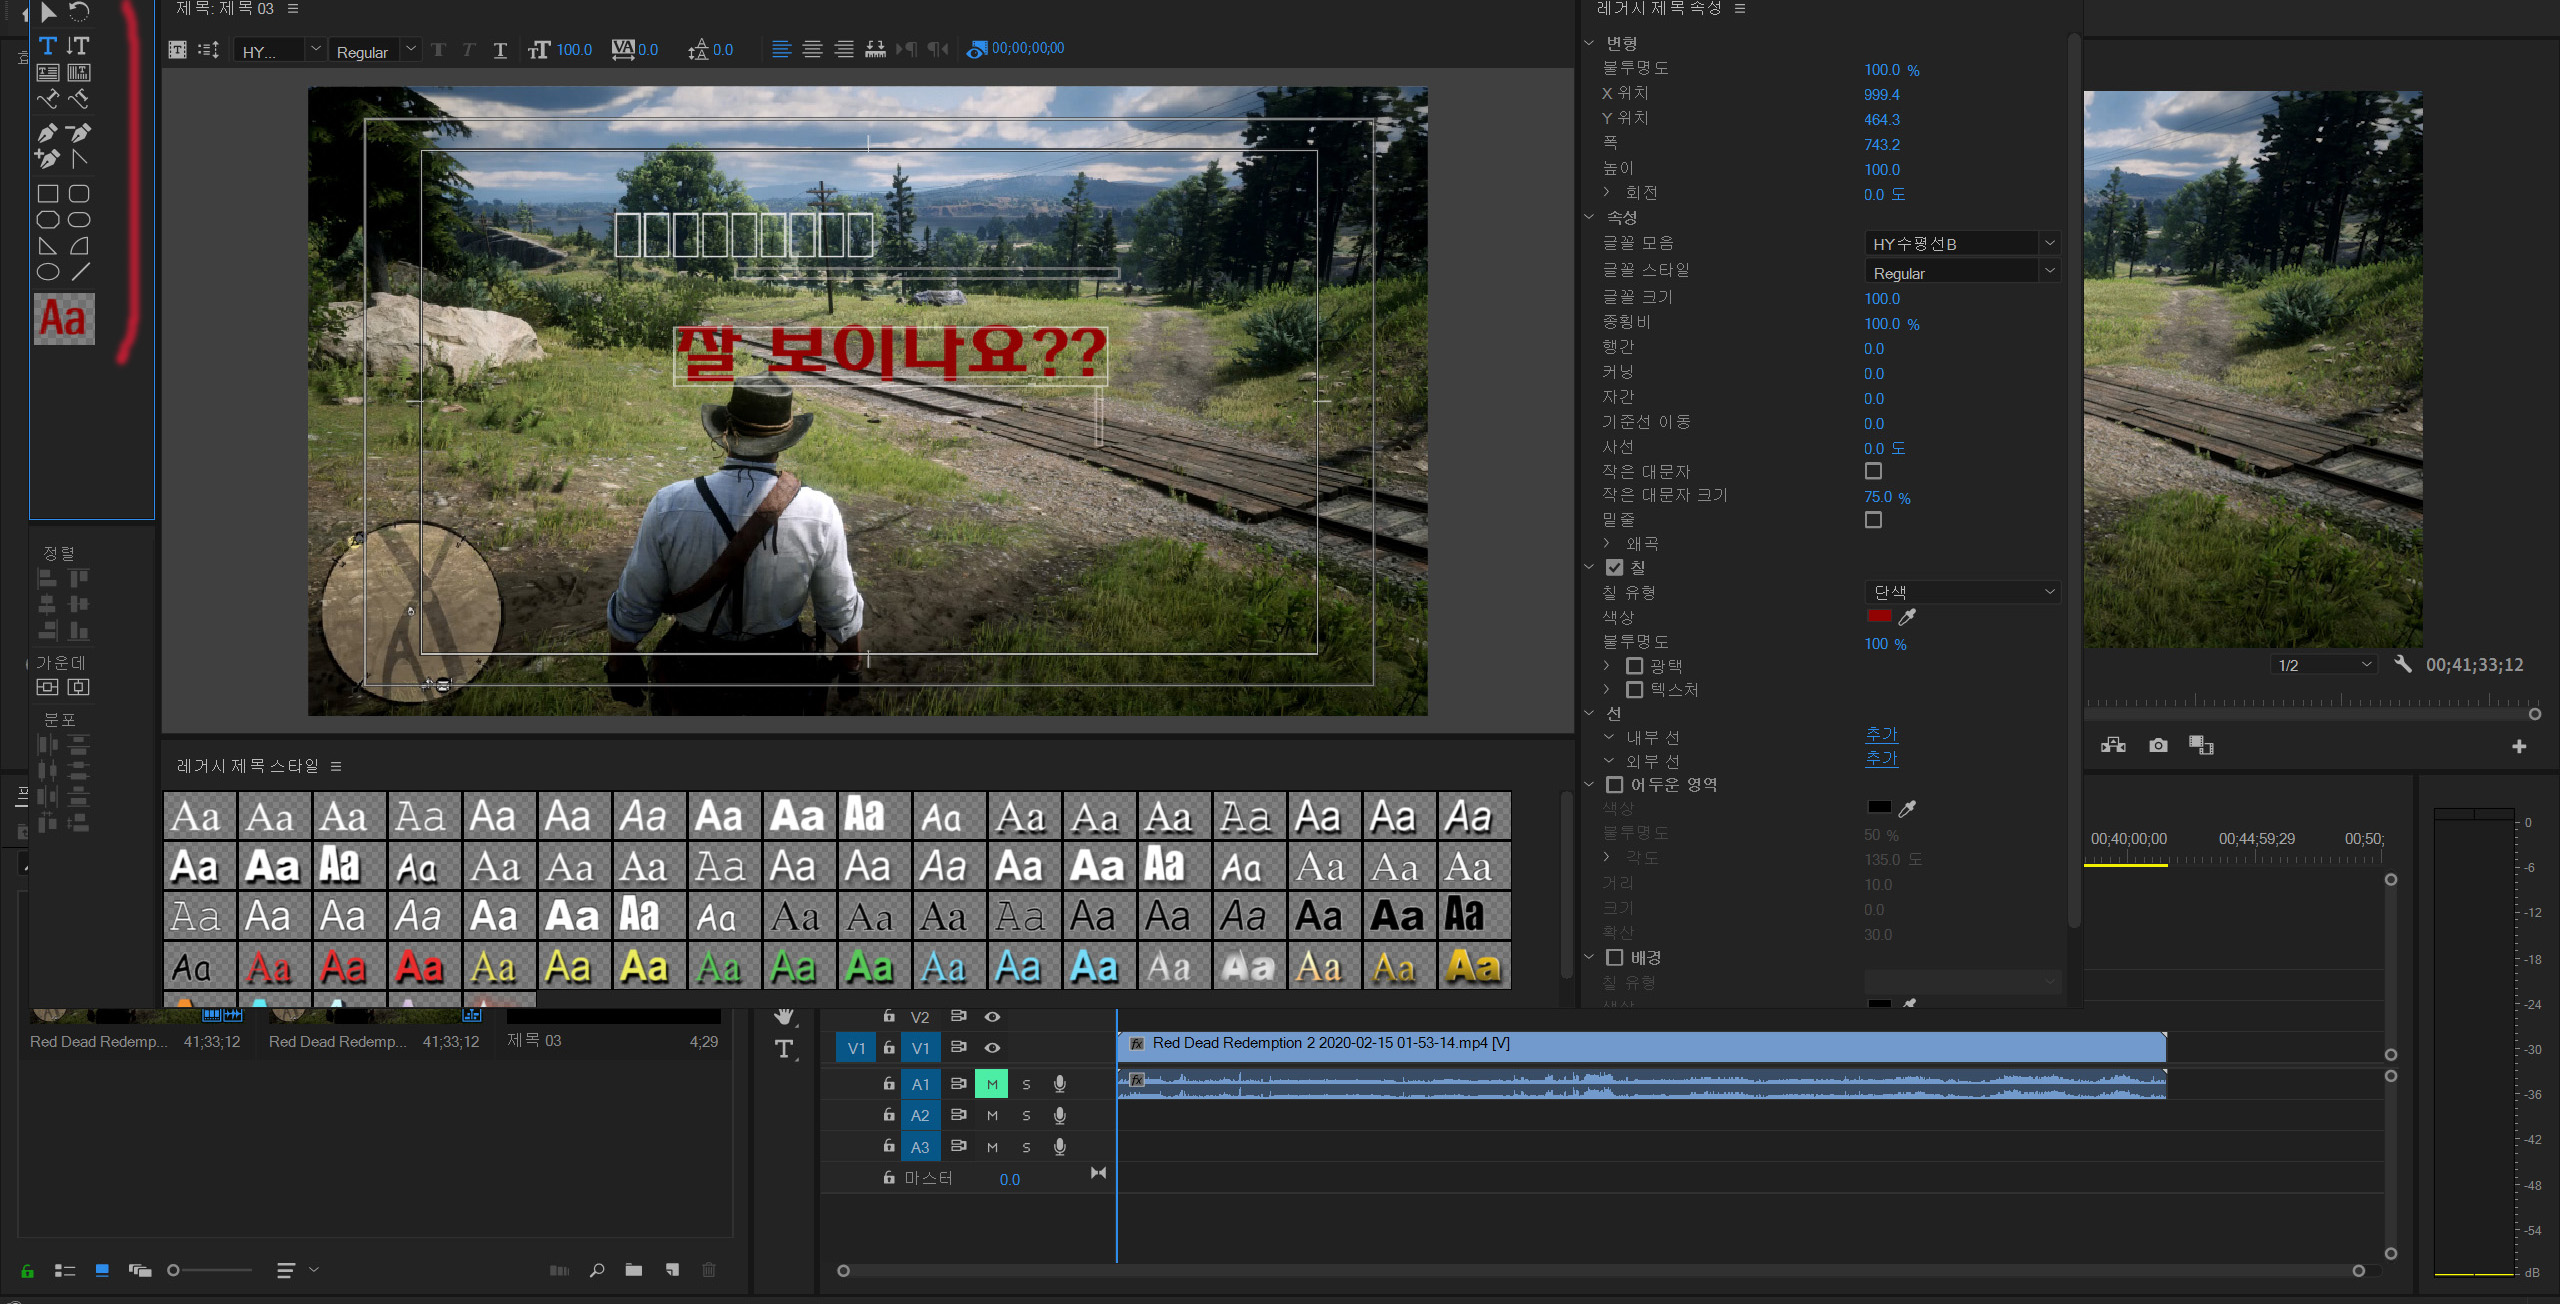This screenshot has width=2560, height=1304.
Task: Expand the 왜곡 distort section
Action: pyautogui.click(x=1606, y=543)
